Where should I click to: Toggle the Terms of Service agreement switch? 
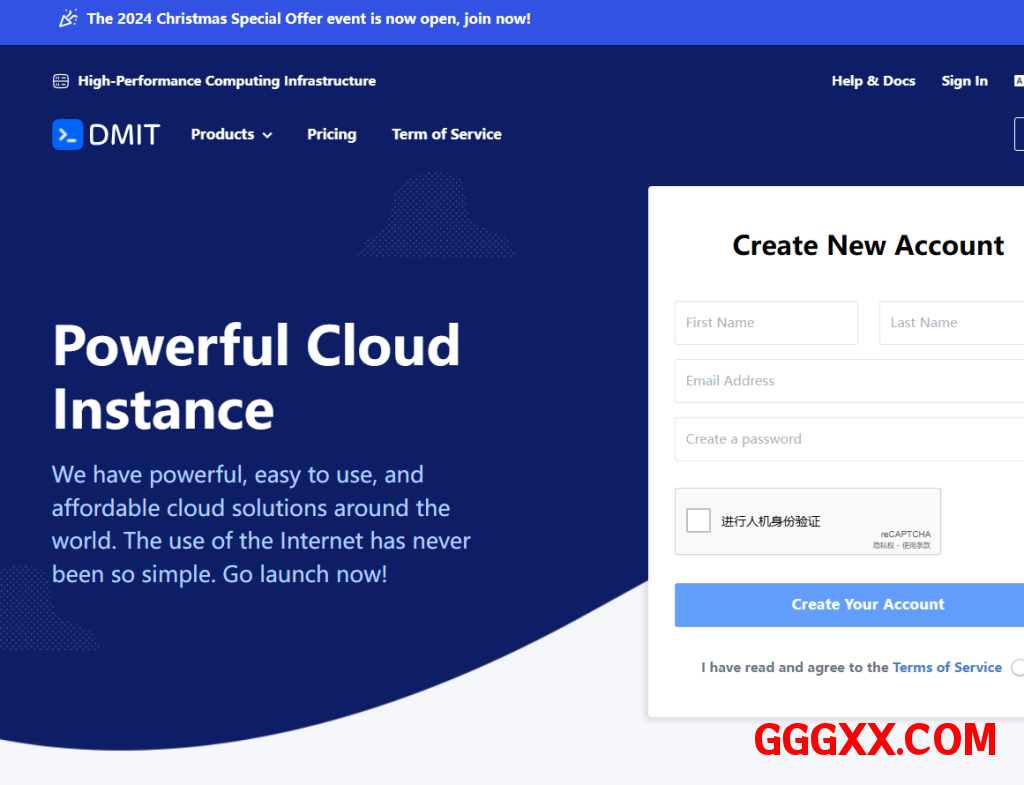[1017, 668]
